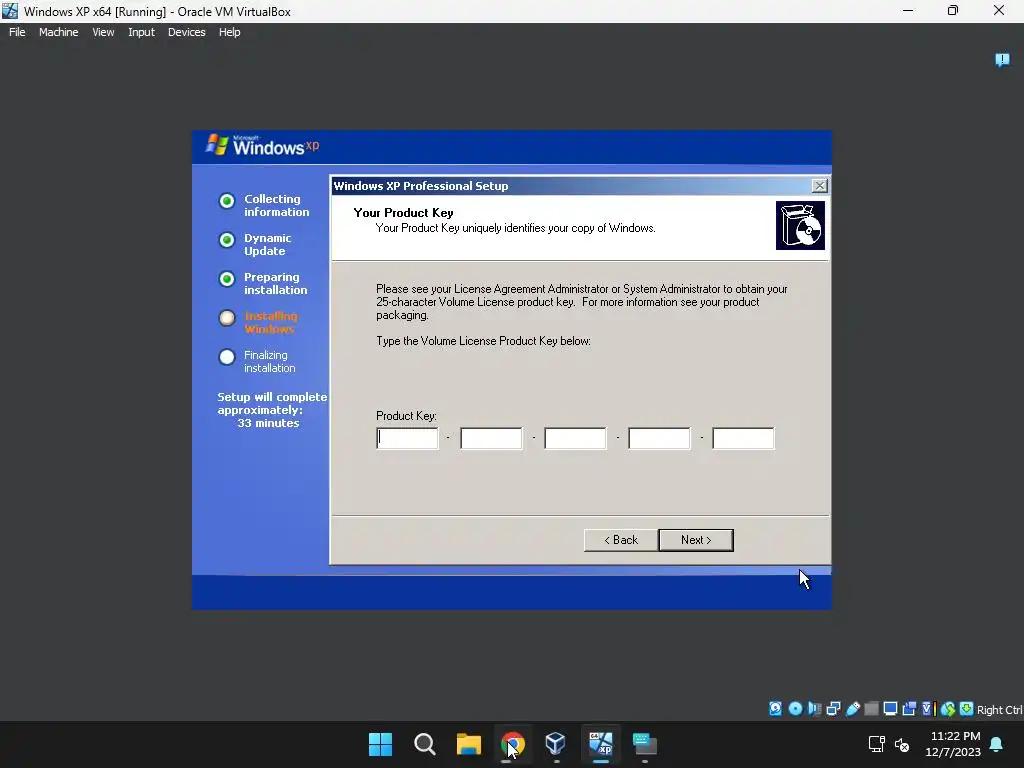The image size is (1024, 768).
Task: Focus the first Product Key field
Action: tap(408, 438)
